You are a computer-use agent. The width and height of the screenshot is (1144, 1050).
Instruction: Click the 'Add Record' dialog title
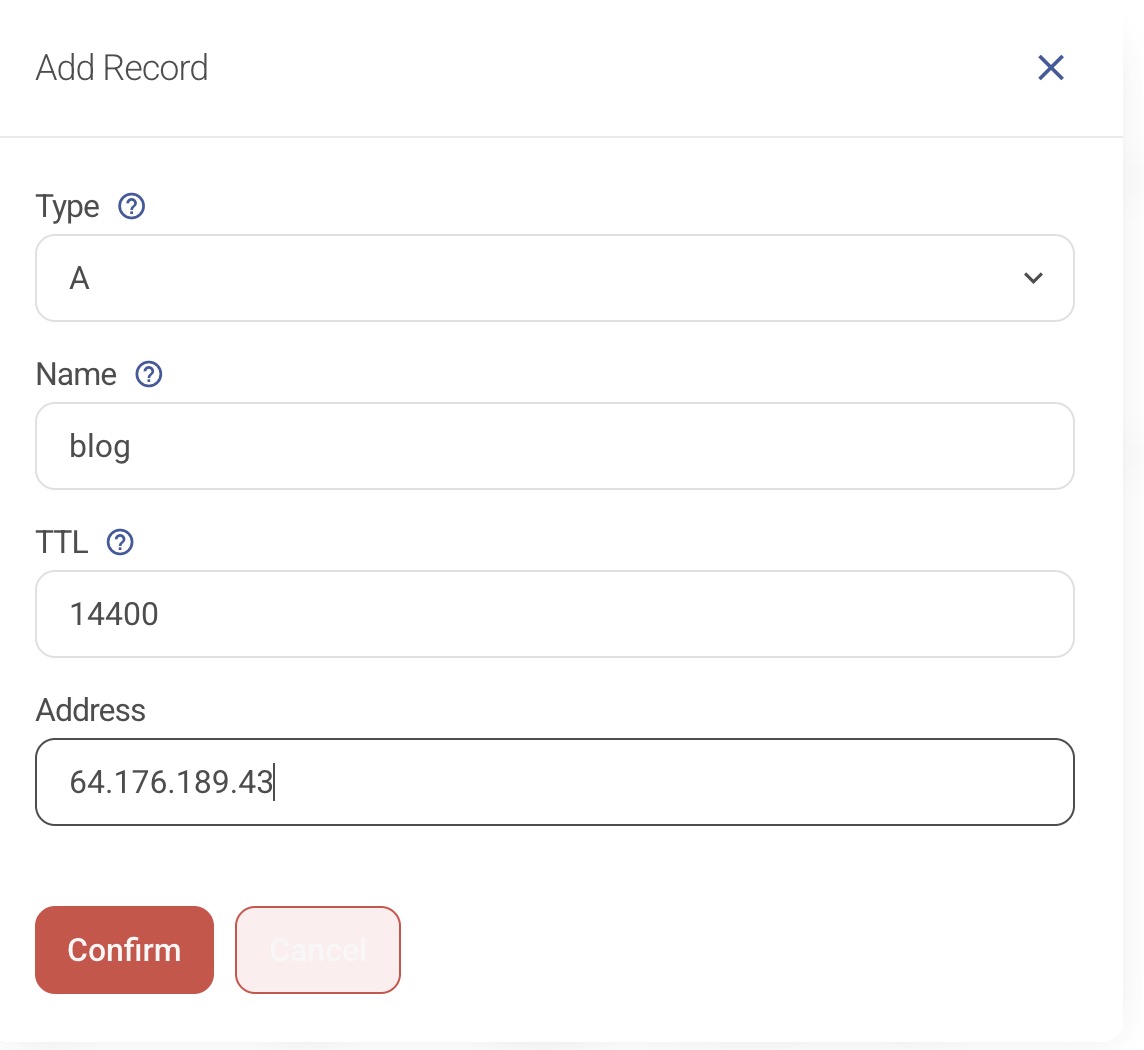tap(122, 68)
